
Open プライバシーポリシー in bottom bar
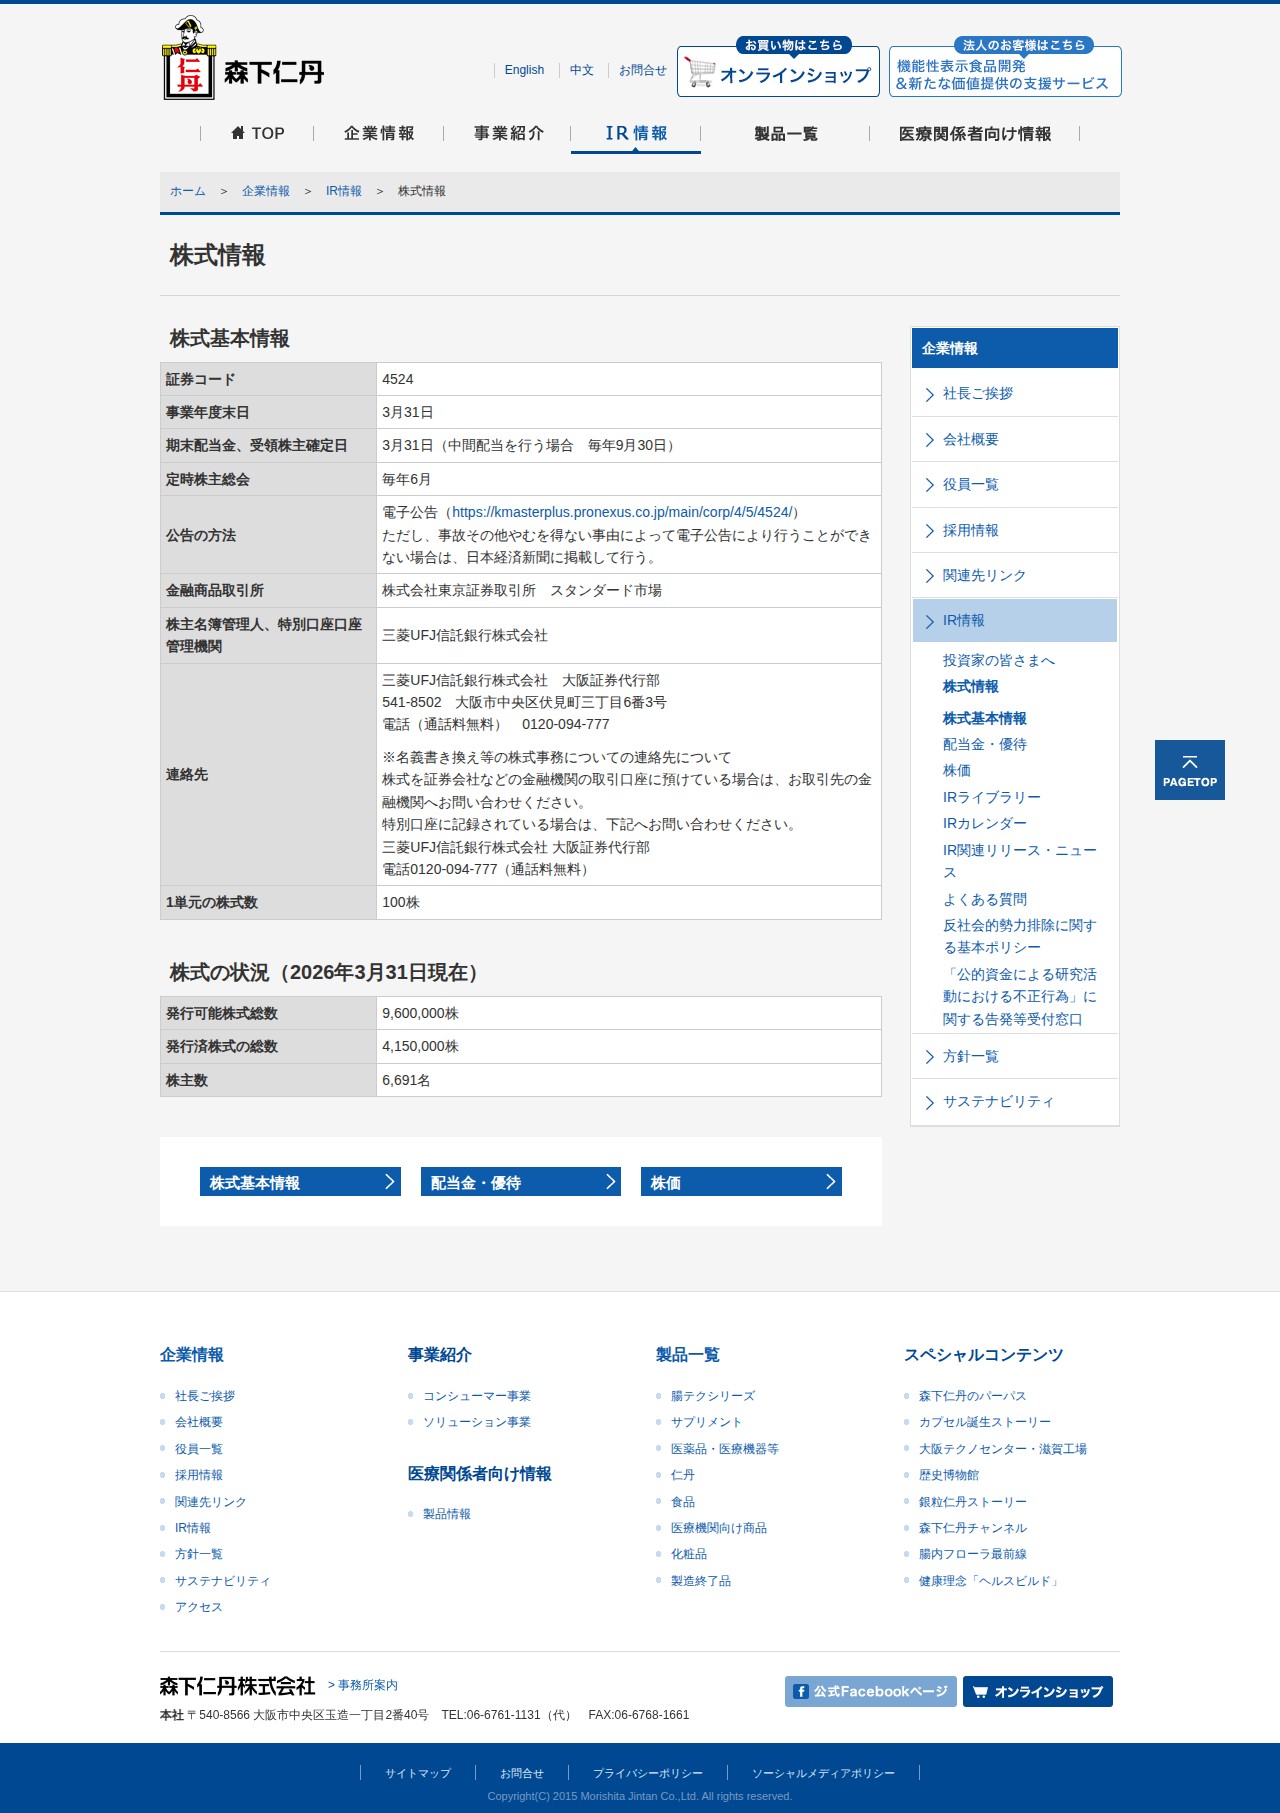coord(648,1773)
